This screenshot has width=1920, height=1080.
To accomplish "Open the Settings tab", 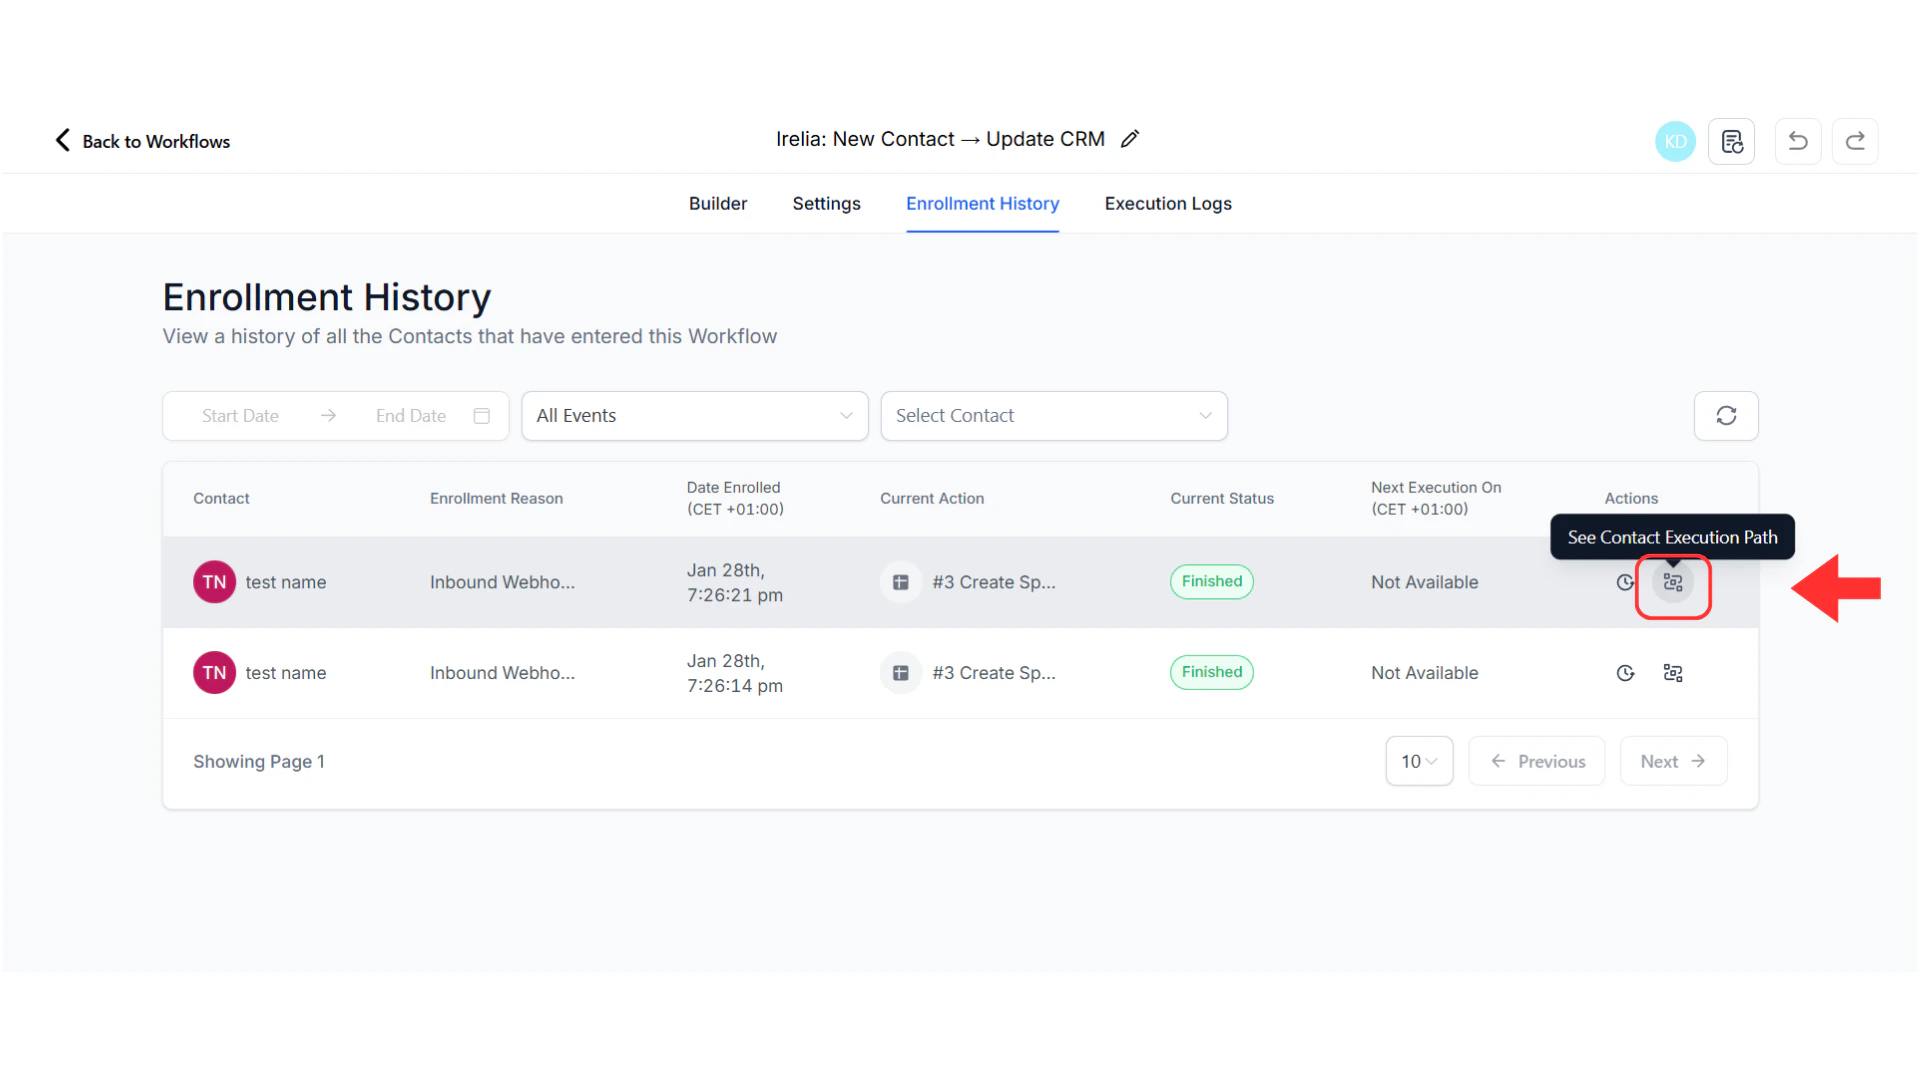I will coord(826,203).
